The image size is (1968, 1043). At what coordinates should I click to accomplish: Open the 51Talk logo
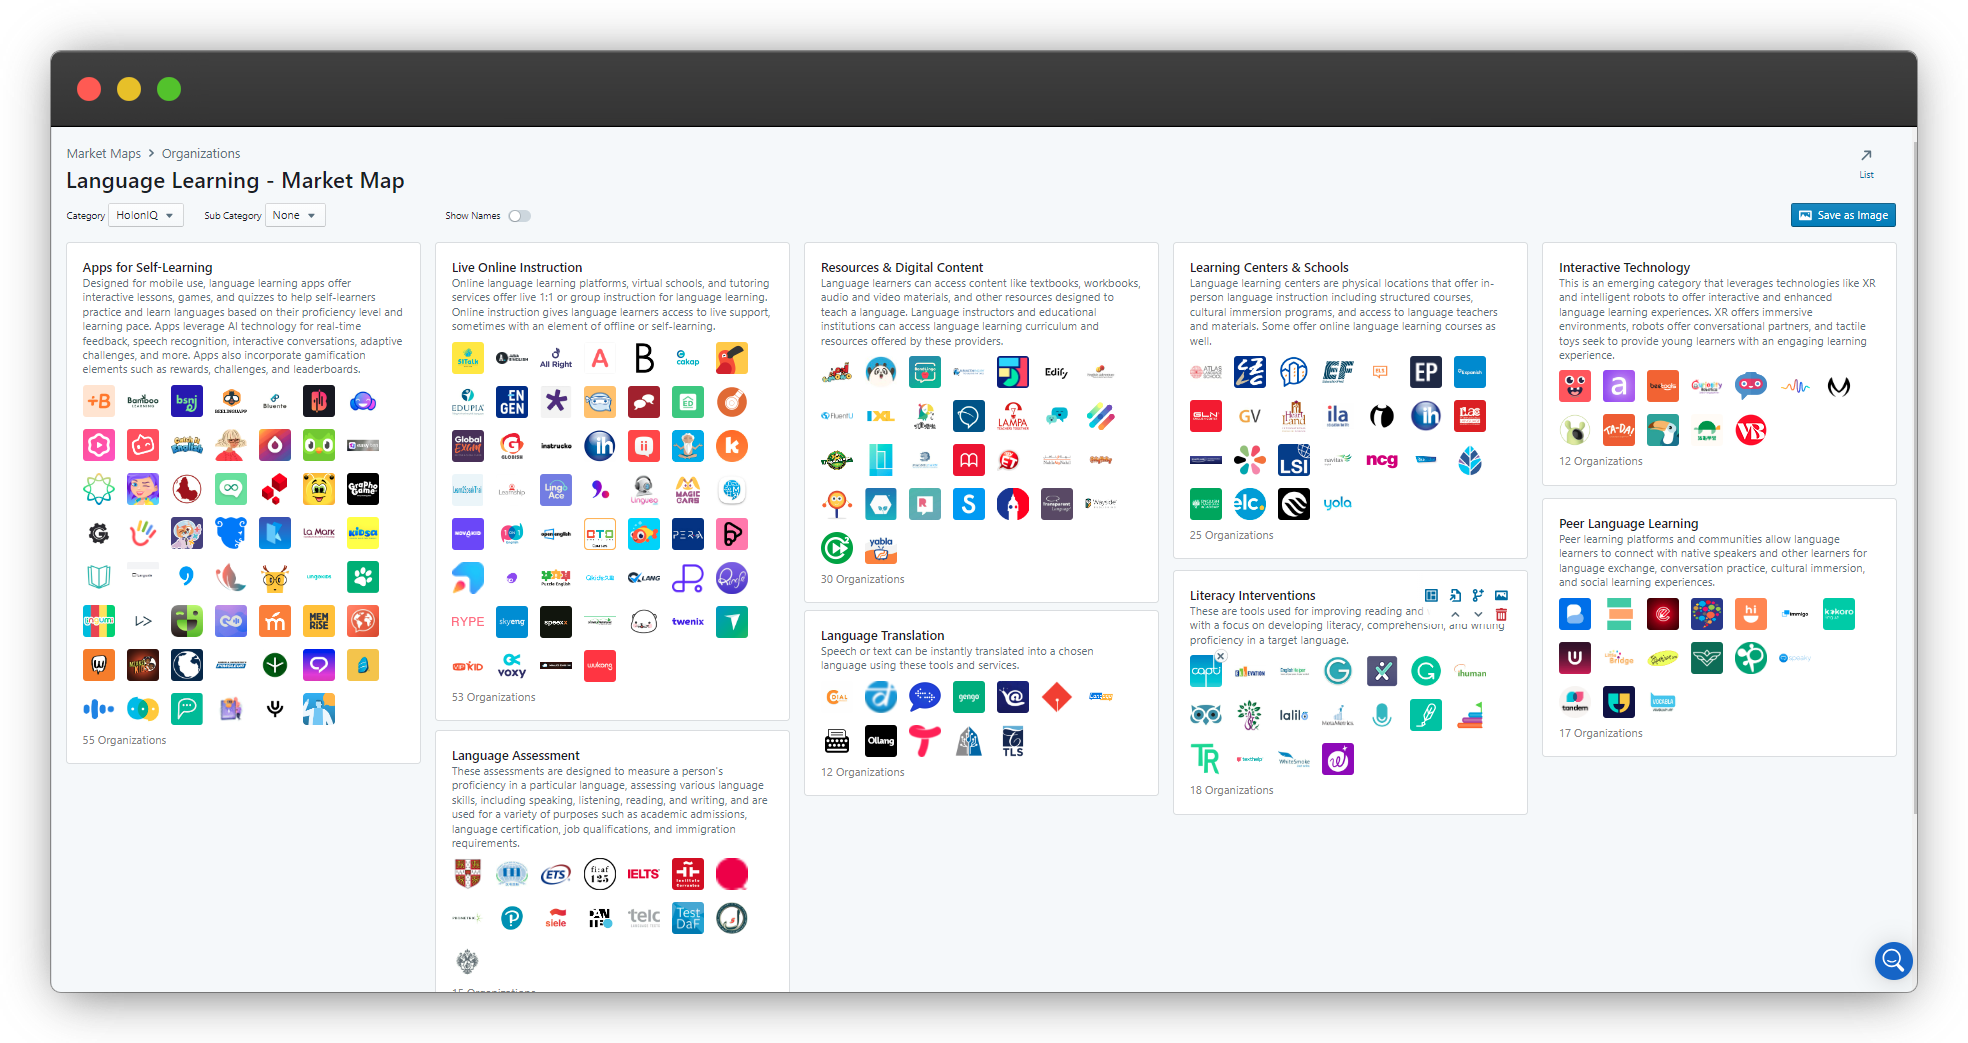click(x=467, y=358)
